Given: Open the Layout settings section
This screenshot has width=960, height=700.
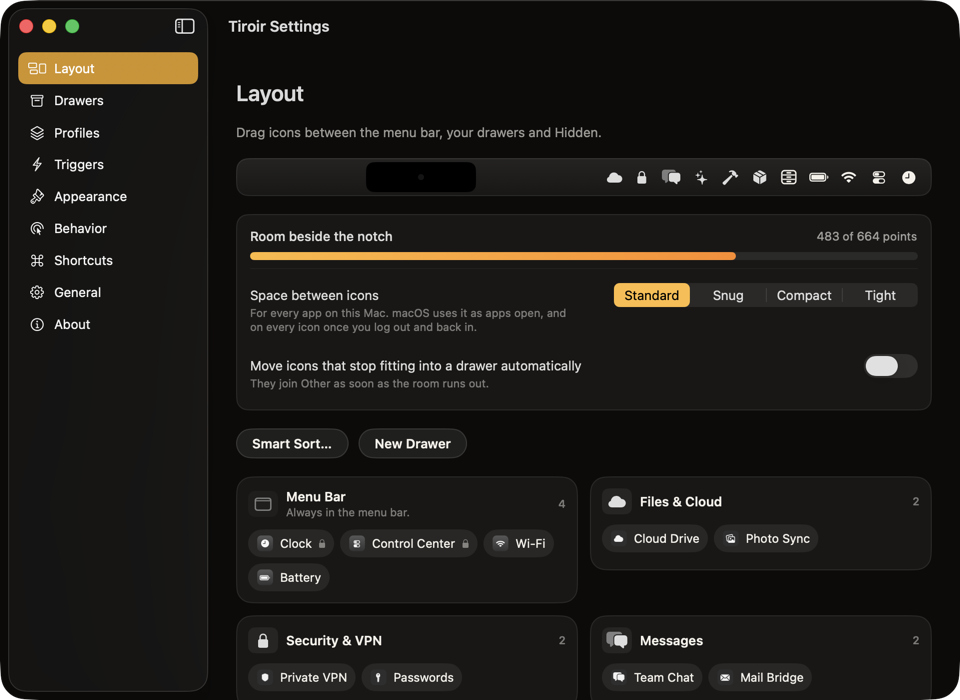Looking at the screenshot, I should coord(108,68).
